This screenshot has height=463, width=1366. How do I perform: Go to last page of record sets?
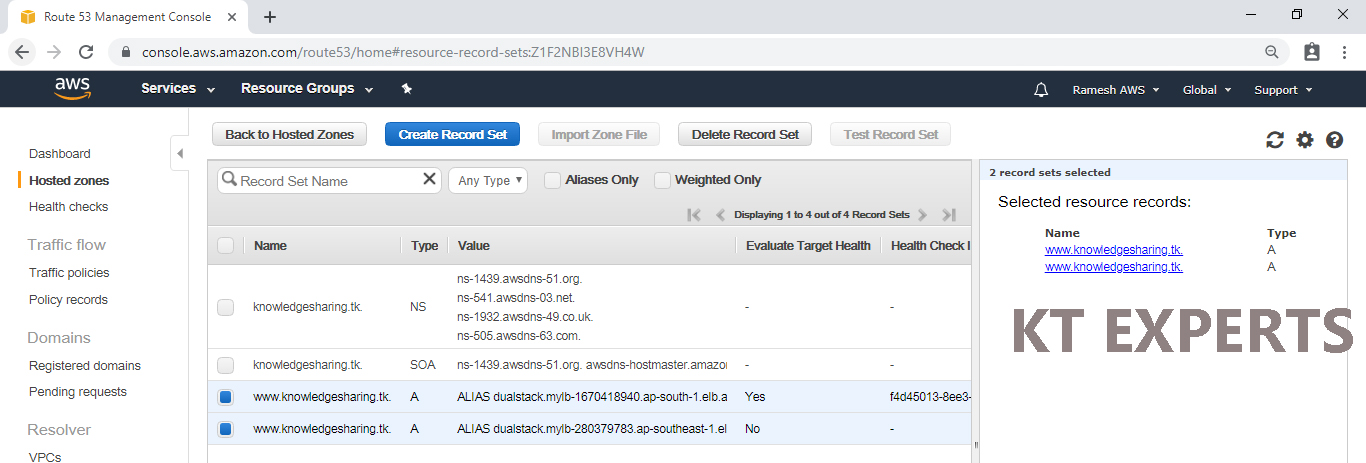point(949,215)
